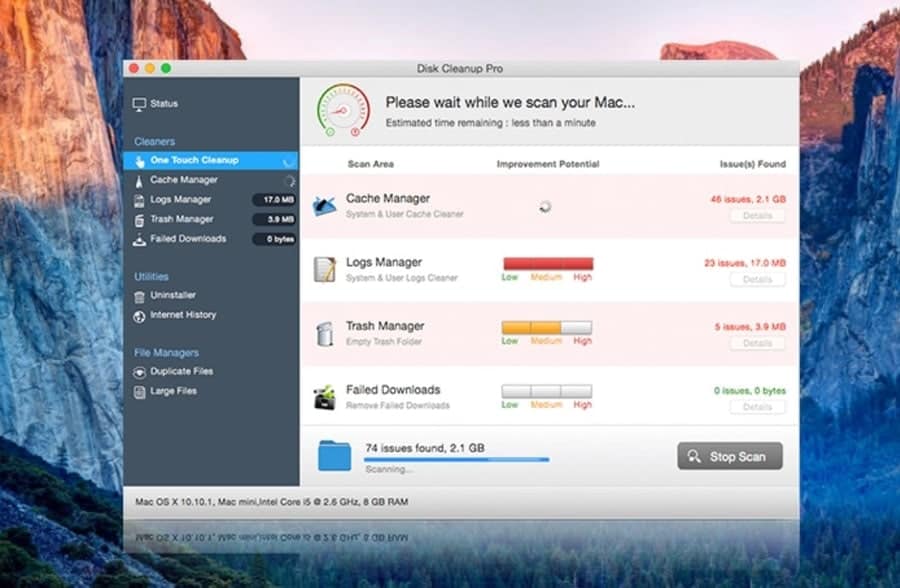
Task: Click the Trash Manager bin icon in scan list
Action: (324, 333)
